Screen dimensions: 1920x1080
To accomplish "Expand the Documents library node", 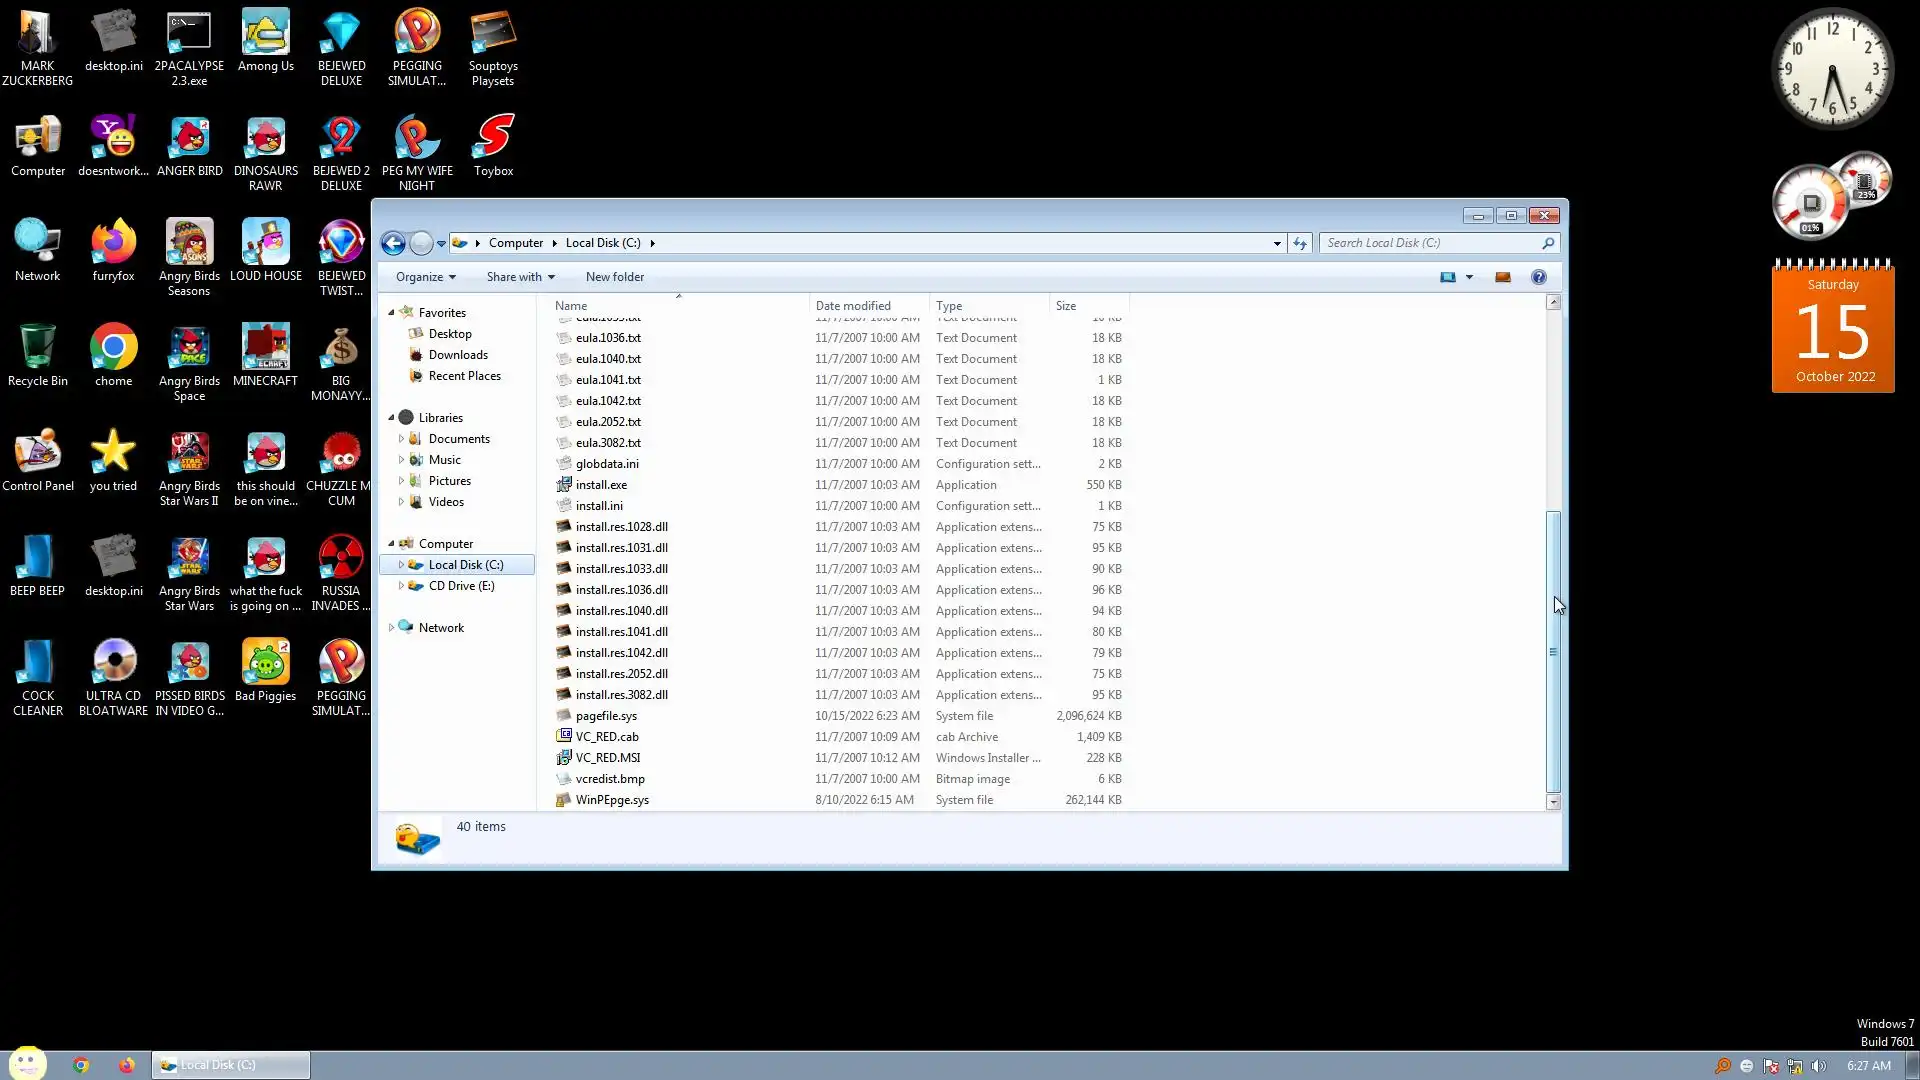I will pyautogui.click(x=401, y=439).
